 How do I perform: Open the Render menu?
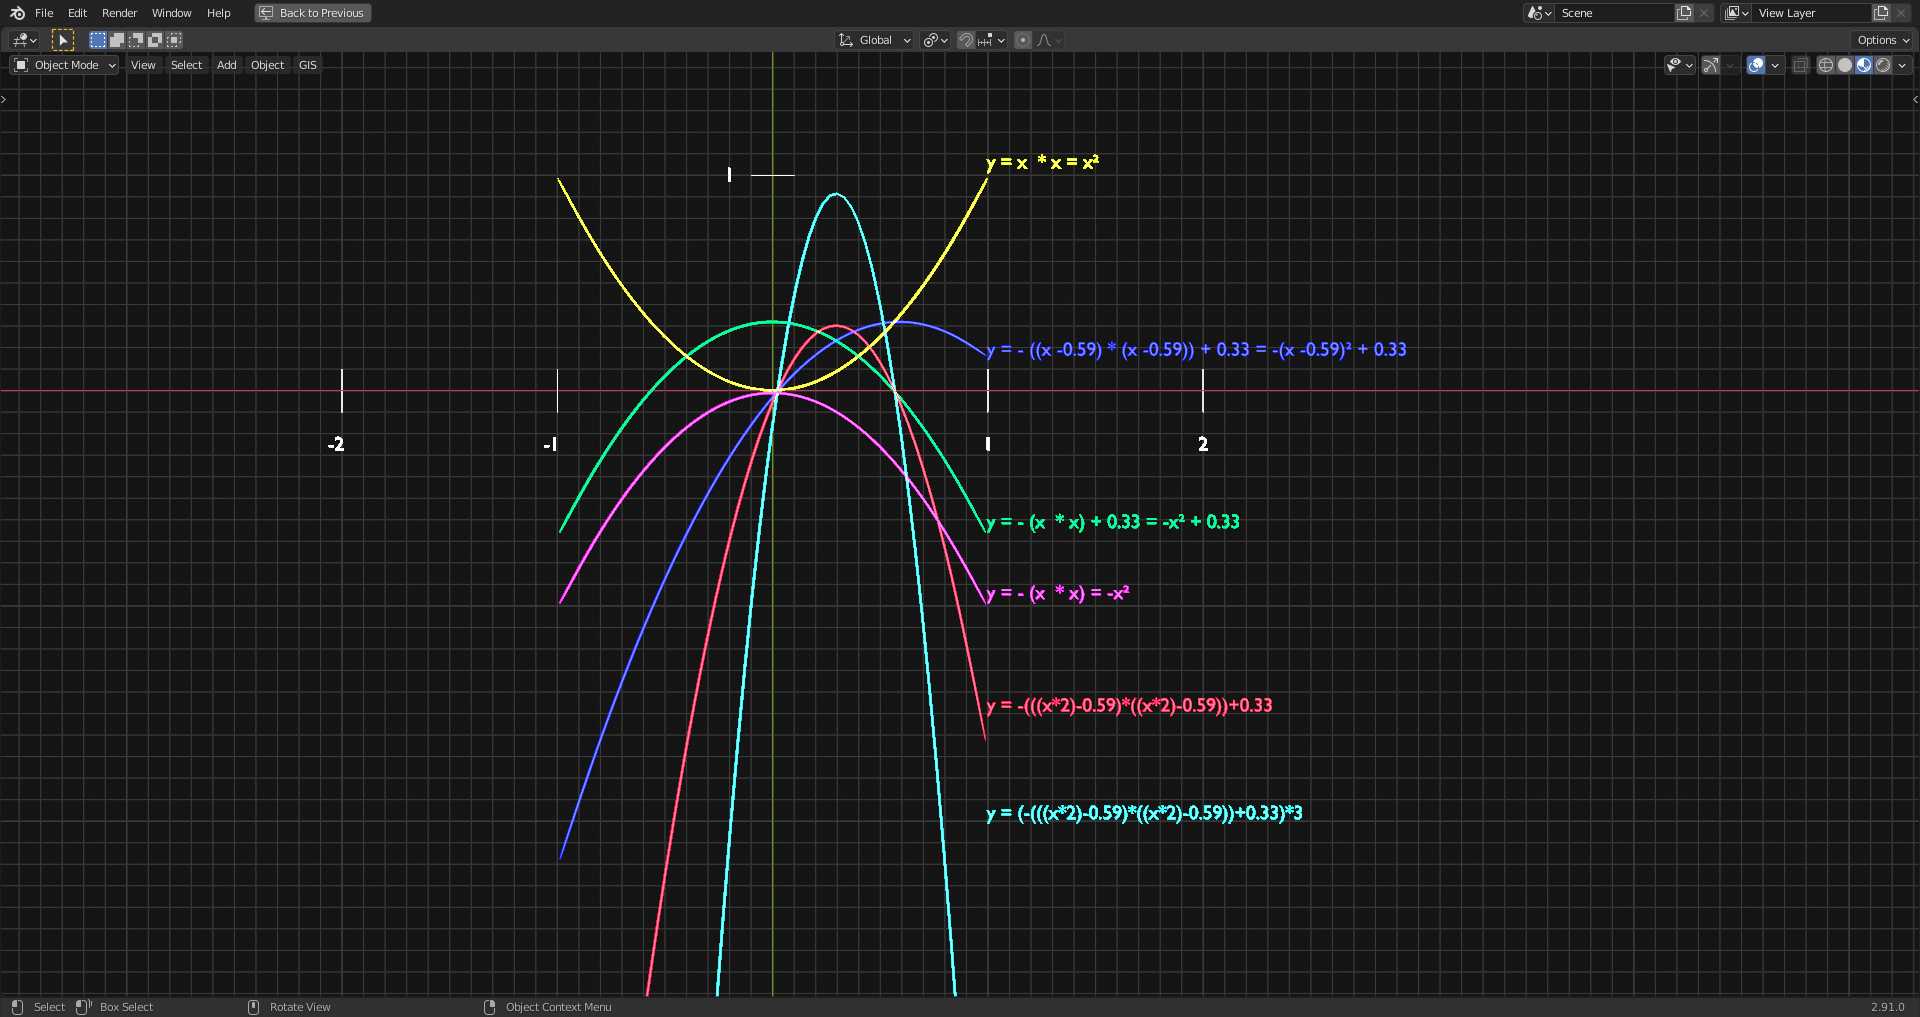tap(119, 13)
